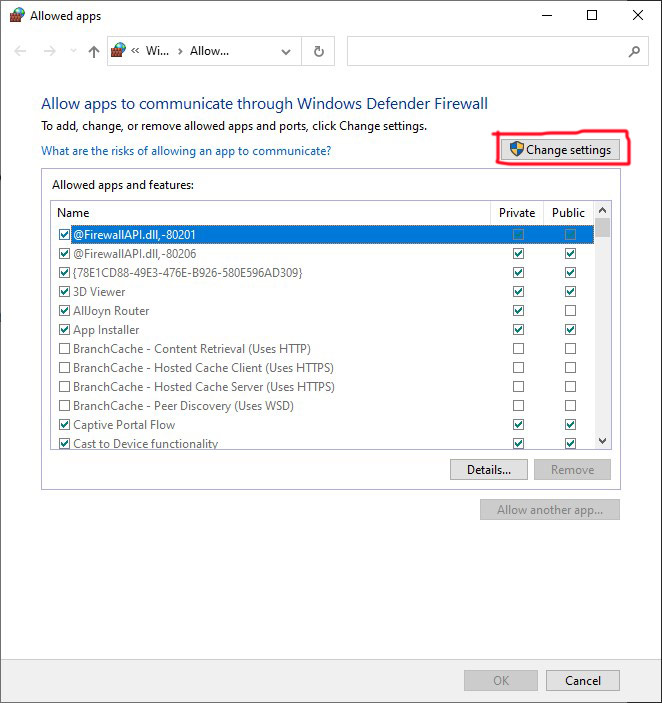Screen dimensions: 662x703
Task: Click the Change settings shield button
Action: pos(560,149)
